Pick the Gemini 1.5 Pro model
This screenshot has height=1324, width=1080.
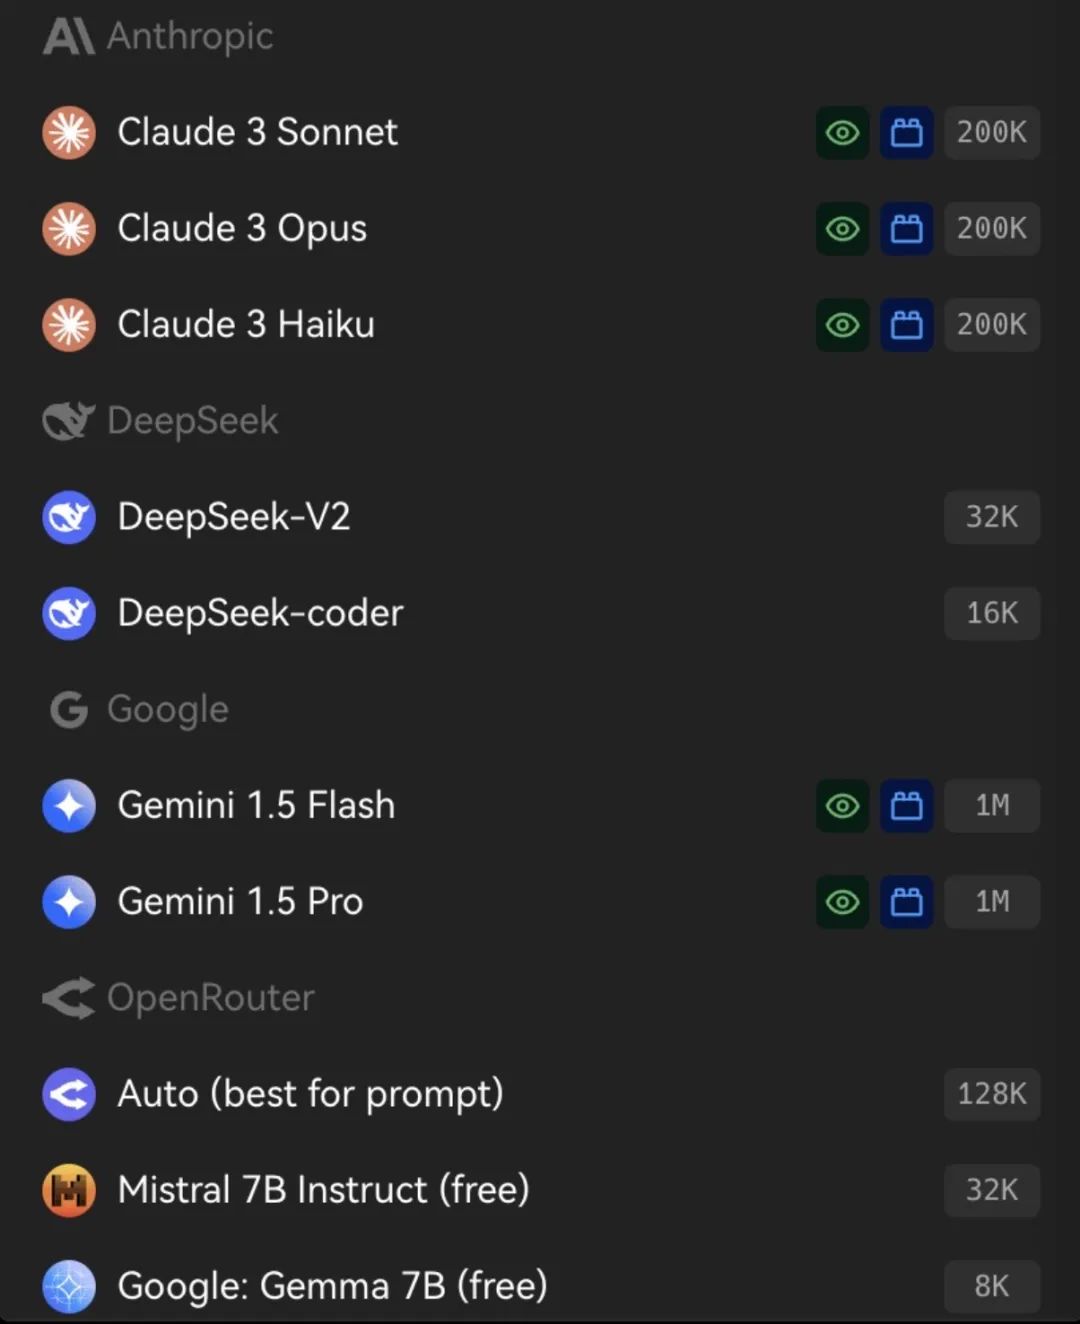click(x=240, y=902)
